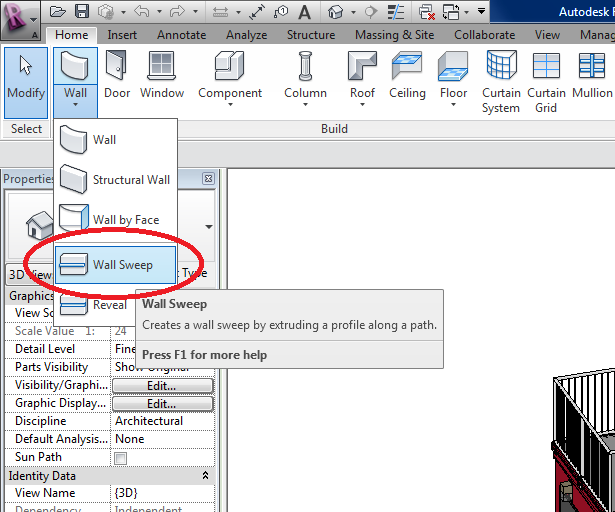The height and width of the screenshot is (512, 615).
Task: Switch to the Insert ribbon tab
Action: 122,35
